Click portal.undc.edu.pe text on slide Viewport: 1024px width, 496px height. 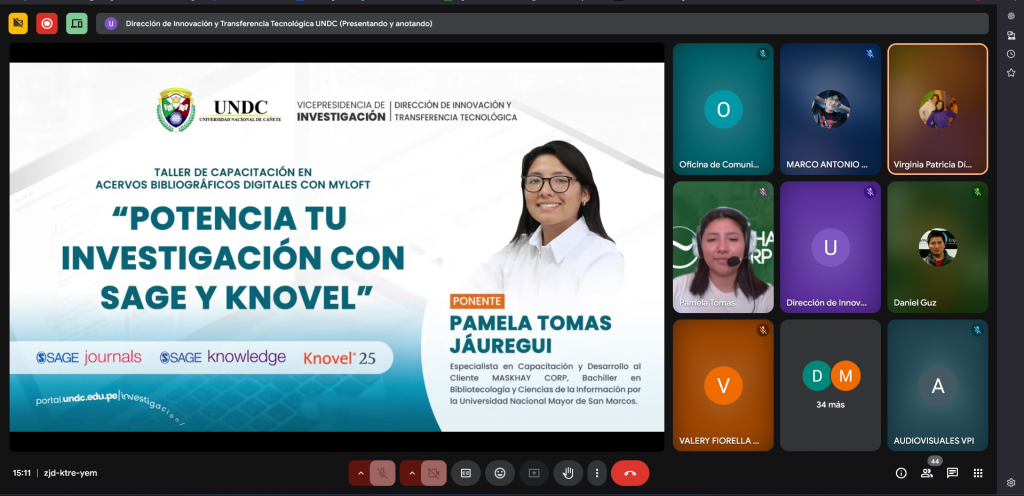pyautogui.click(x=77, y=399)
